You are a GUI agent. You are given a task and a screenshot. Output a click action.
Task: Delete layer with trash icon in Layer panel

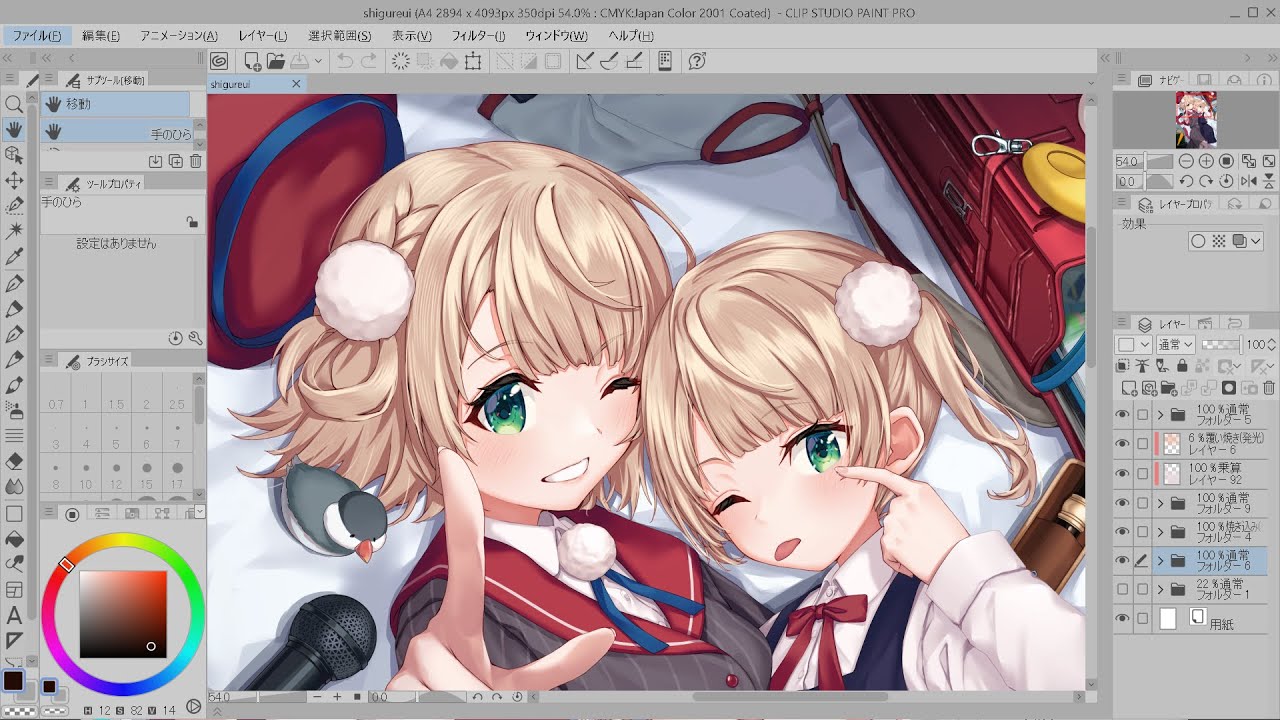[1269, 388]
